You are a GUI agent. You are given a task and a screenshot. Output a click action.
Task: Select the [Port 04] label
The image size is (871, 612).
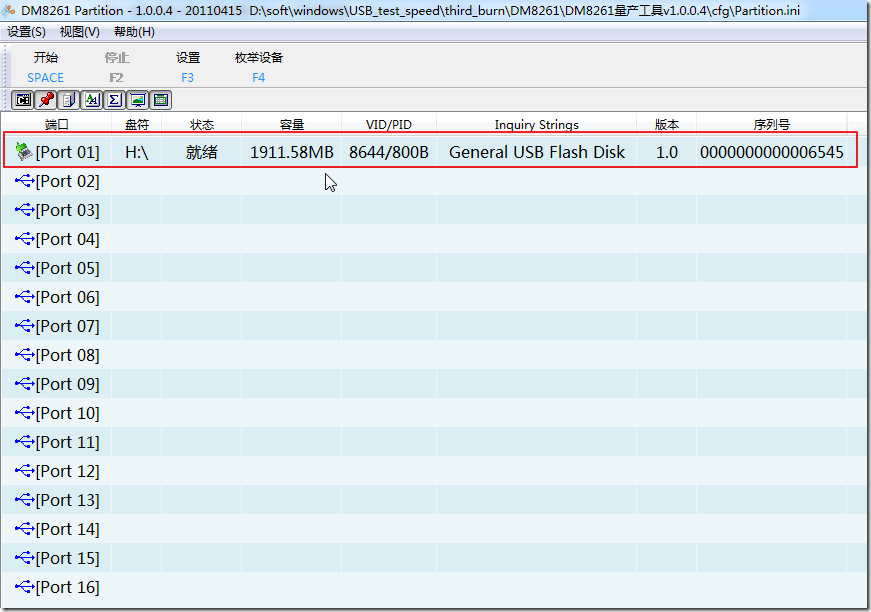point(68,239)
